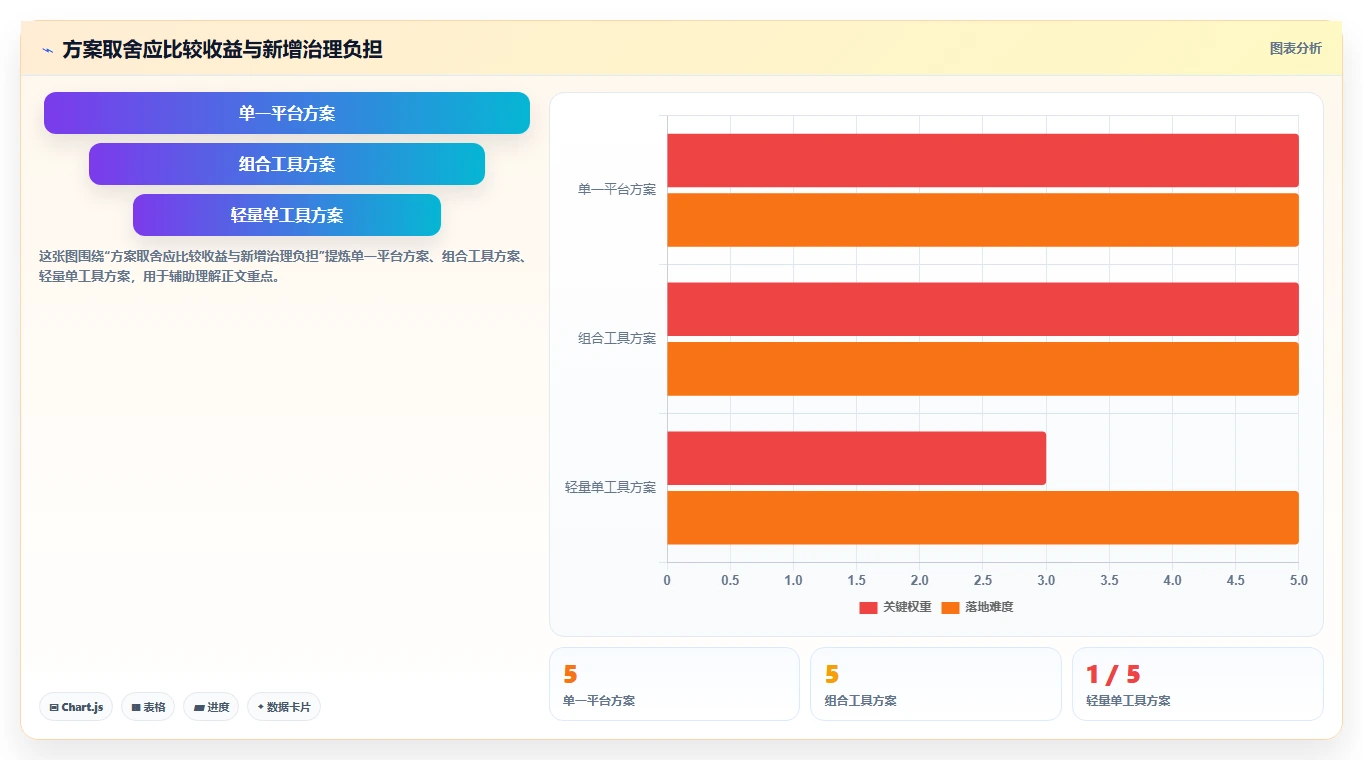Click the data card showing 5 单一平台方案
This screenshot has height=760, width=1363.
[674, 684]
